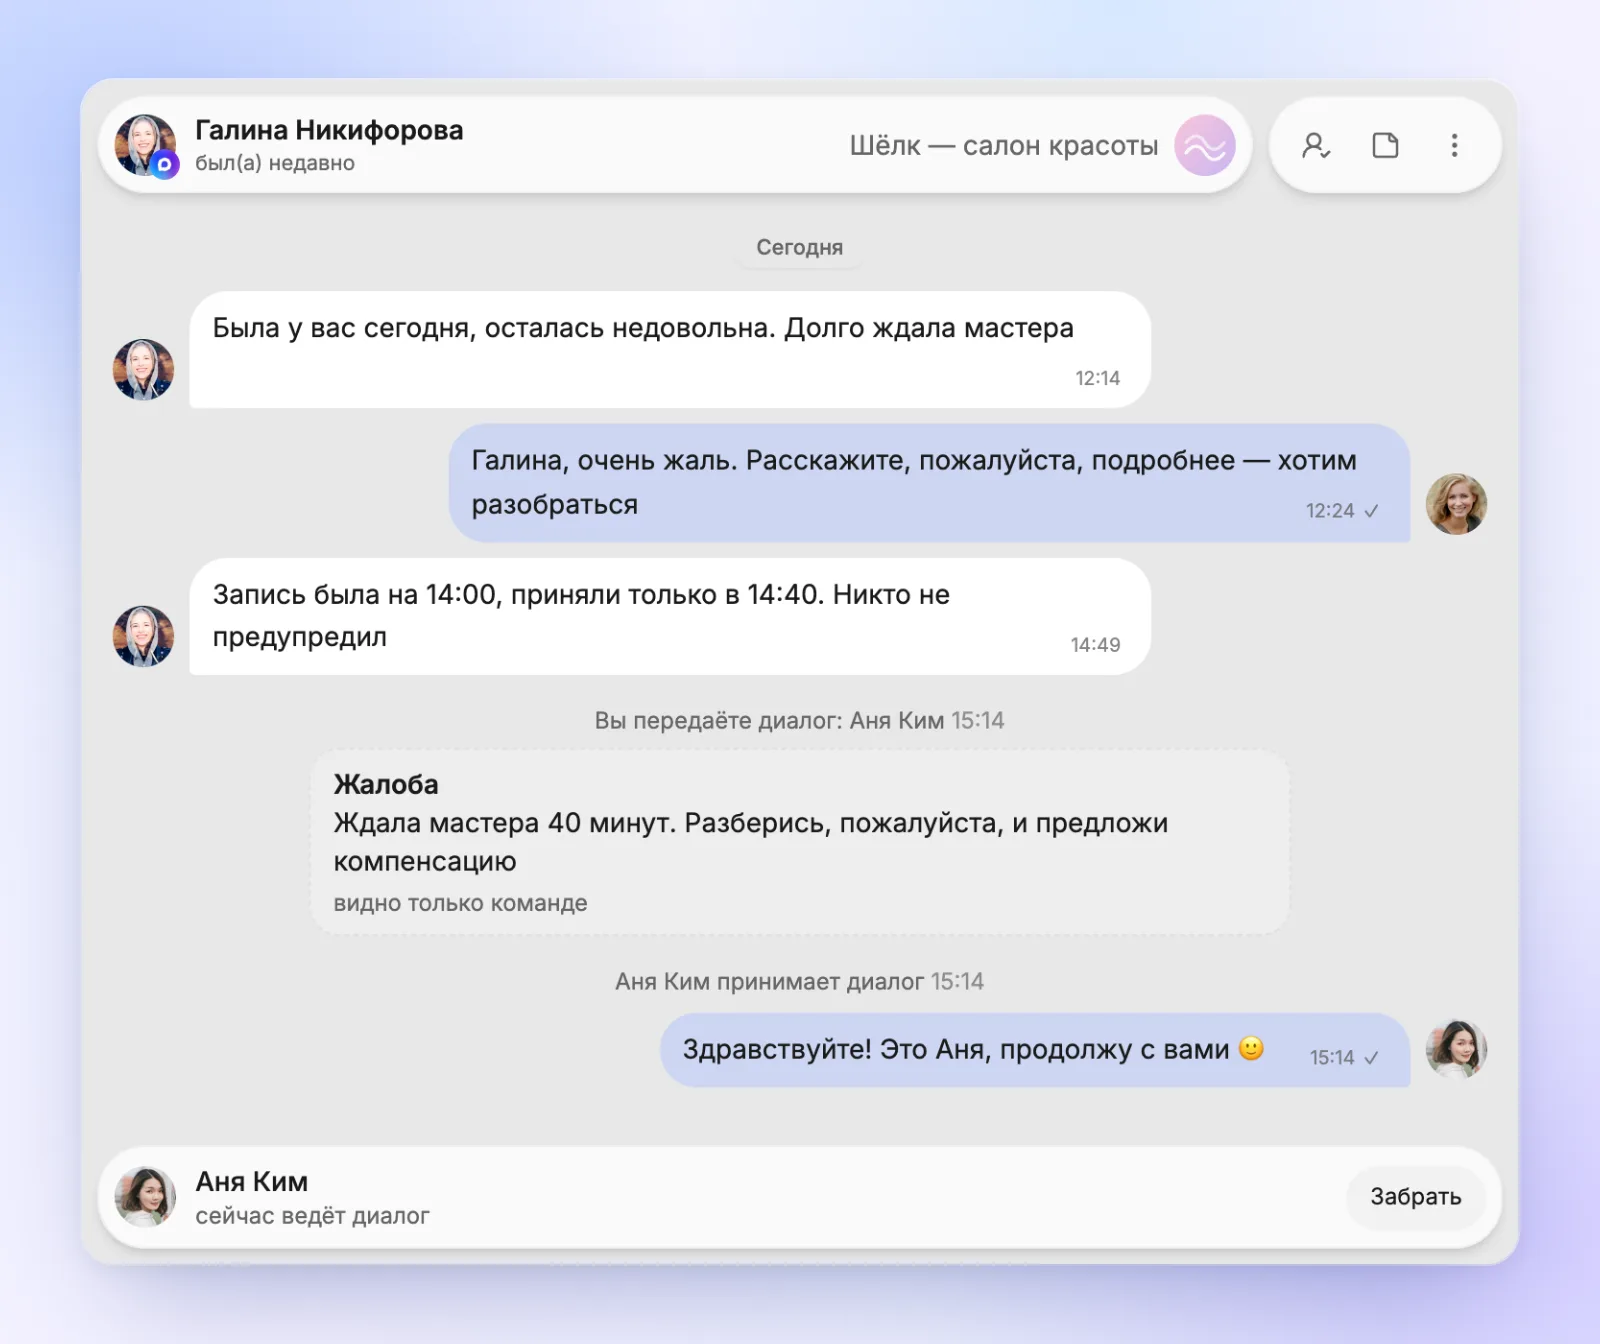This screenshot has width=1600, height=1344.
Task: Select the reply 'Галина, очень жаль'
Action: click(x=930, y=483)
